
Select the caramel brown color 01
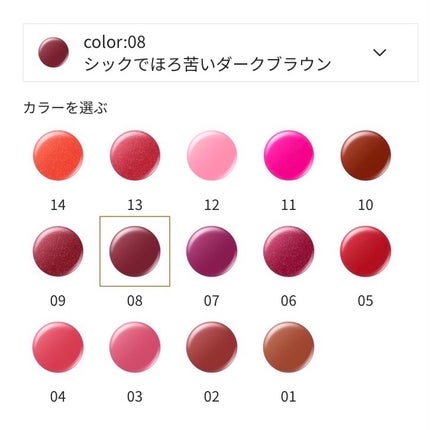click(x=289, y=347)
